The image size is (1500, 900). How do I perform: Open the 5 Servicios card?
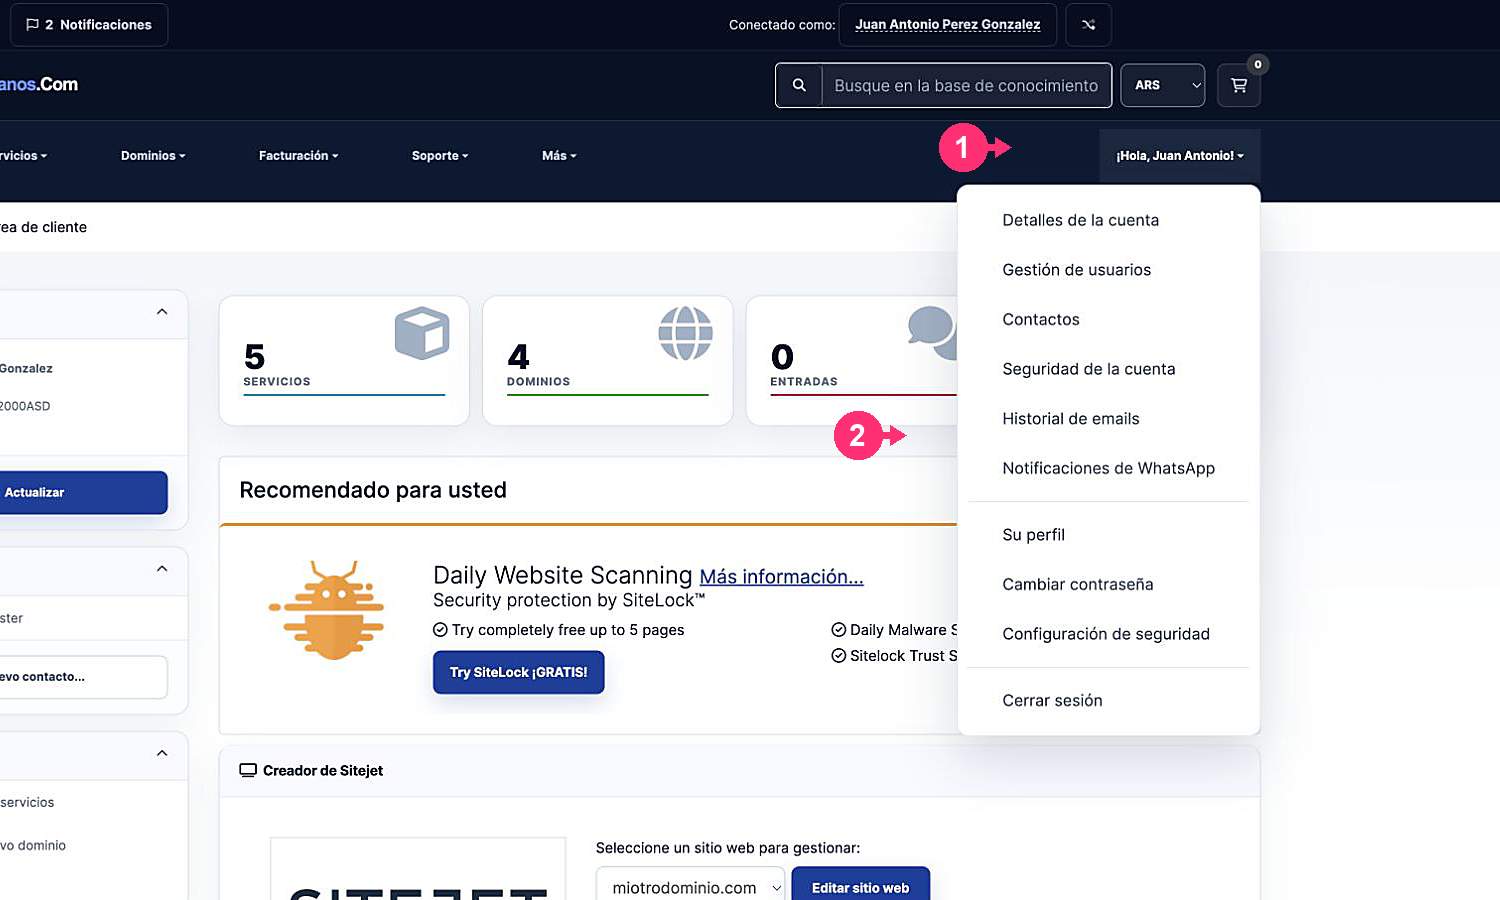(344, 361)
